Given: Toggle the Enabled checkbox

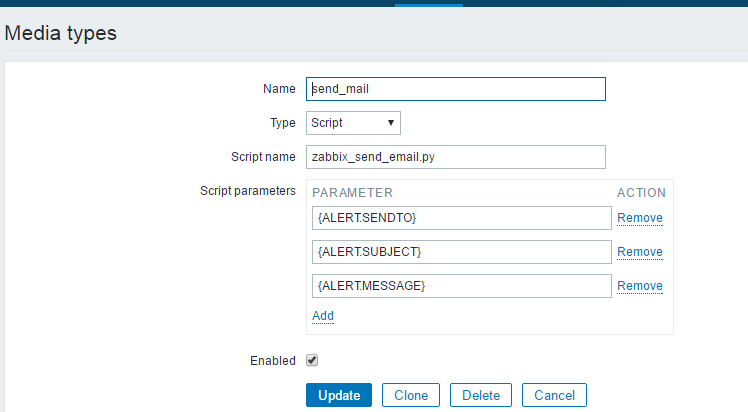Looking at the screenshot, I should coord(312,361).
